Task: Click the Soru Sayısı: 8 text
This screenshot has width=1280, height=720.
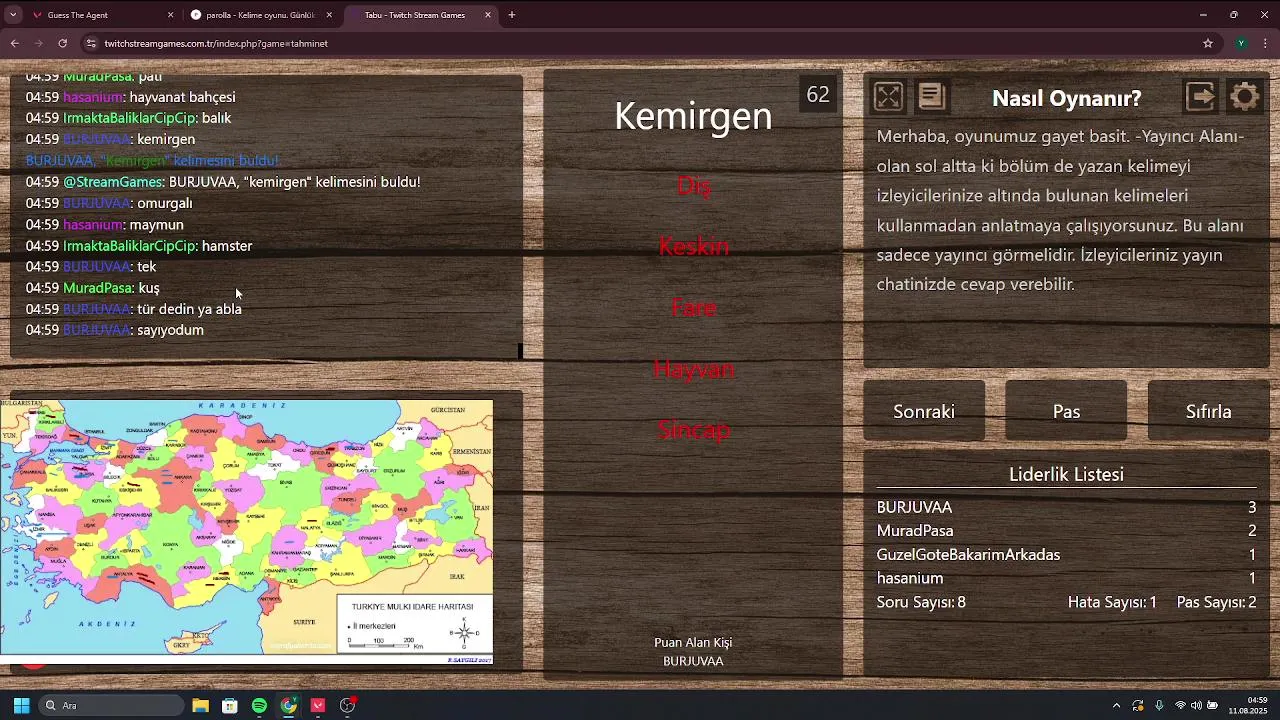Action: click(921, 602)
